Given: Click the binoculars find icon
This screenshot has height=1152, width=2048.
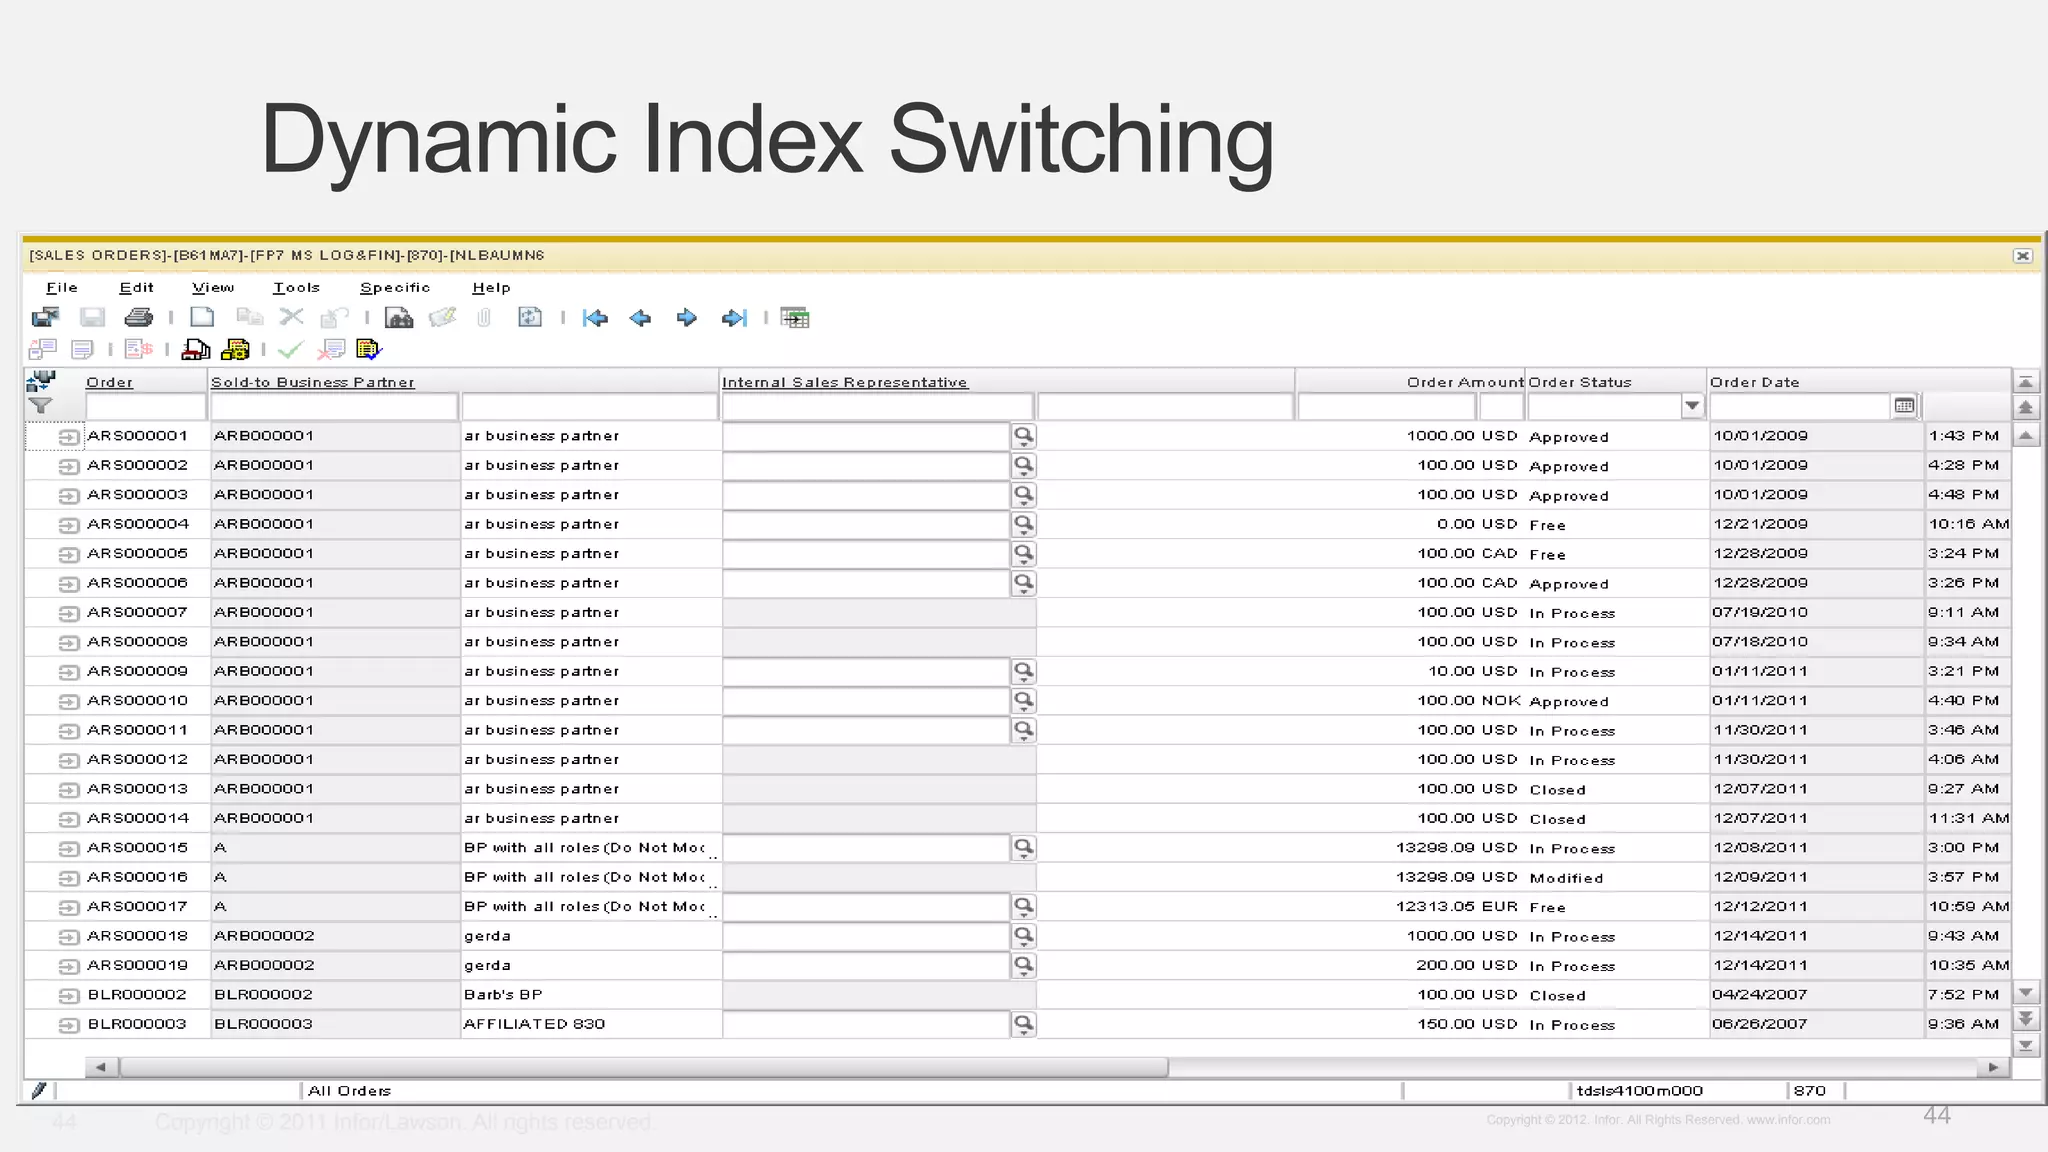Looking at the screenshot, I should pyautogui.click(x=398, y=318).
